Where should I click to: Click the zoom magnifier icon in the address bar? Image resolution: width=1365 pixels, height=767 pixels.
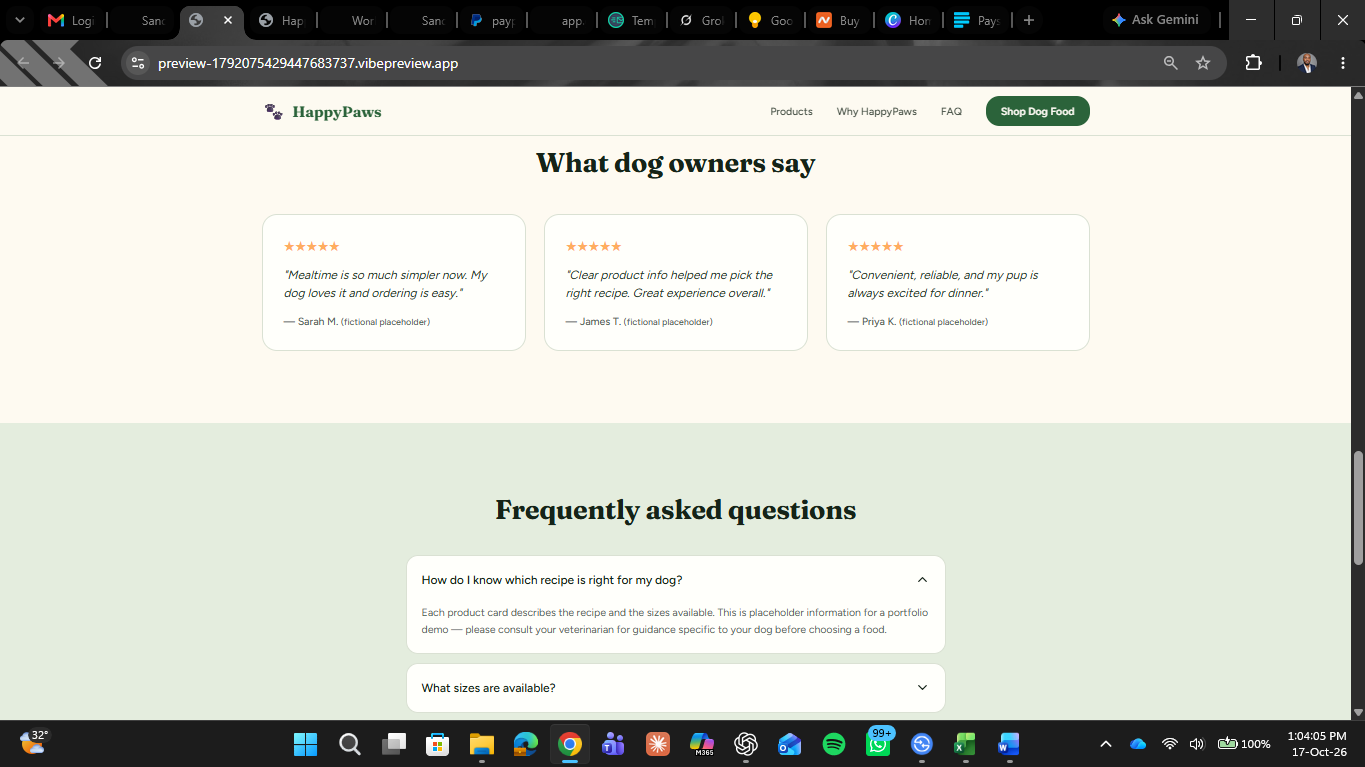pyautogui.click(x=1170, y=63)
